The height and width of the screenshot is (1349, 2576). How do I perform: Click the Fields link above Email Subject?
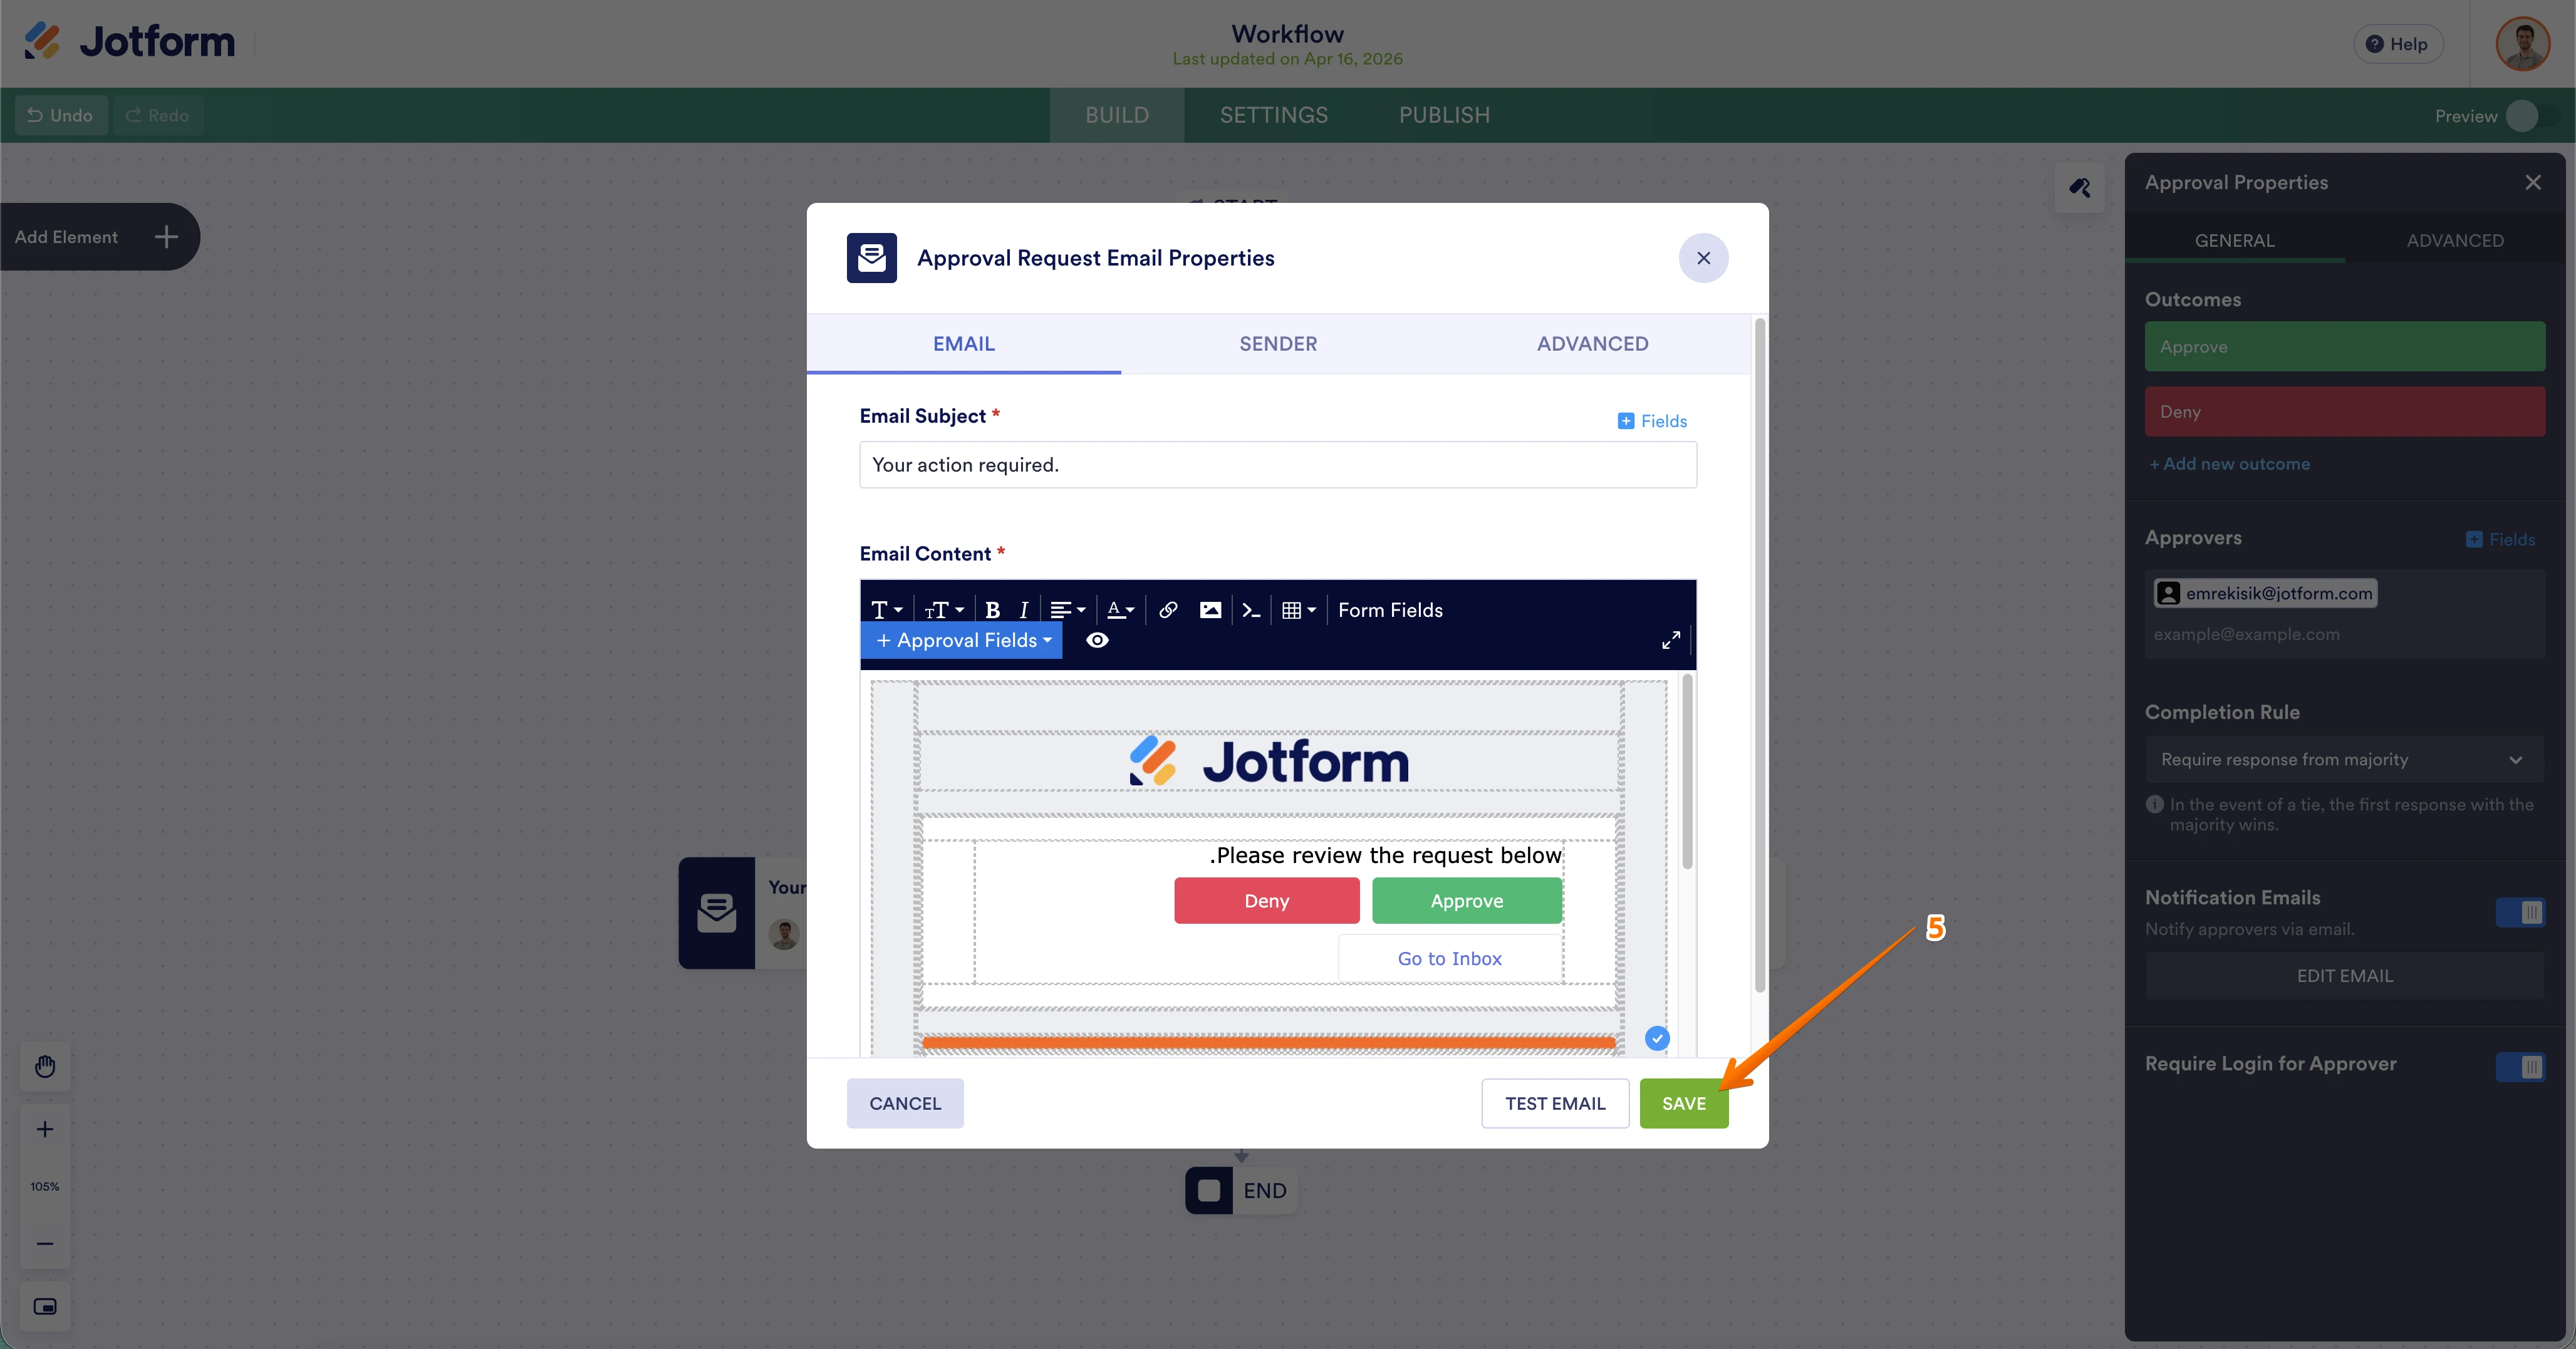(x=1652, y=421)
